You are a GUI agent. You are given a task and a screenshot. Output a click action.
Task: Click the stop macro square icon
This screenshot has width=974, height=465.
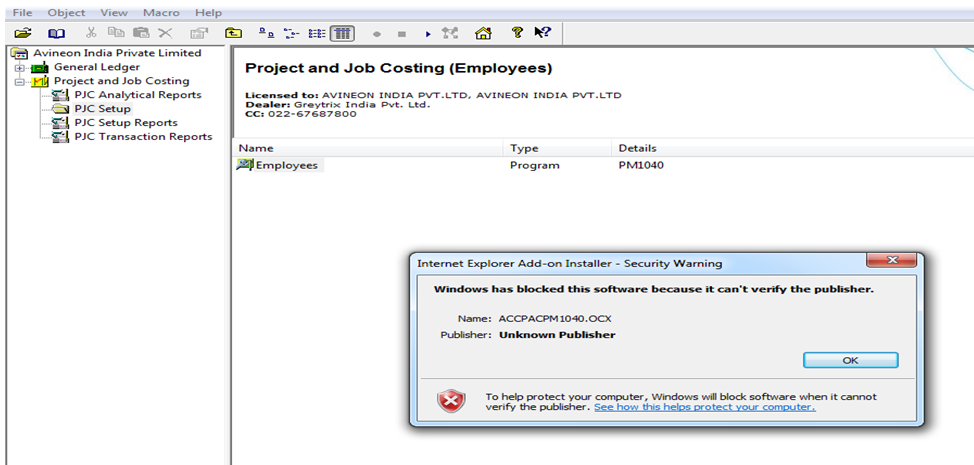click(x=402, y=34)
